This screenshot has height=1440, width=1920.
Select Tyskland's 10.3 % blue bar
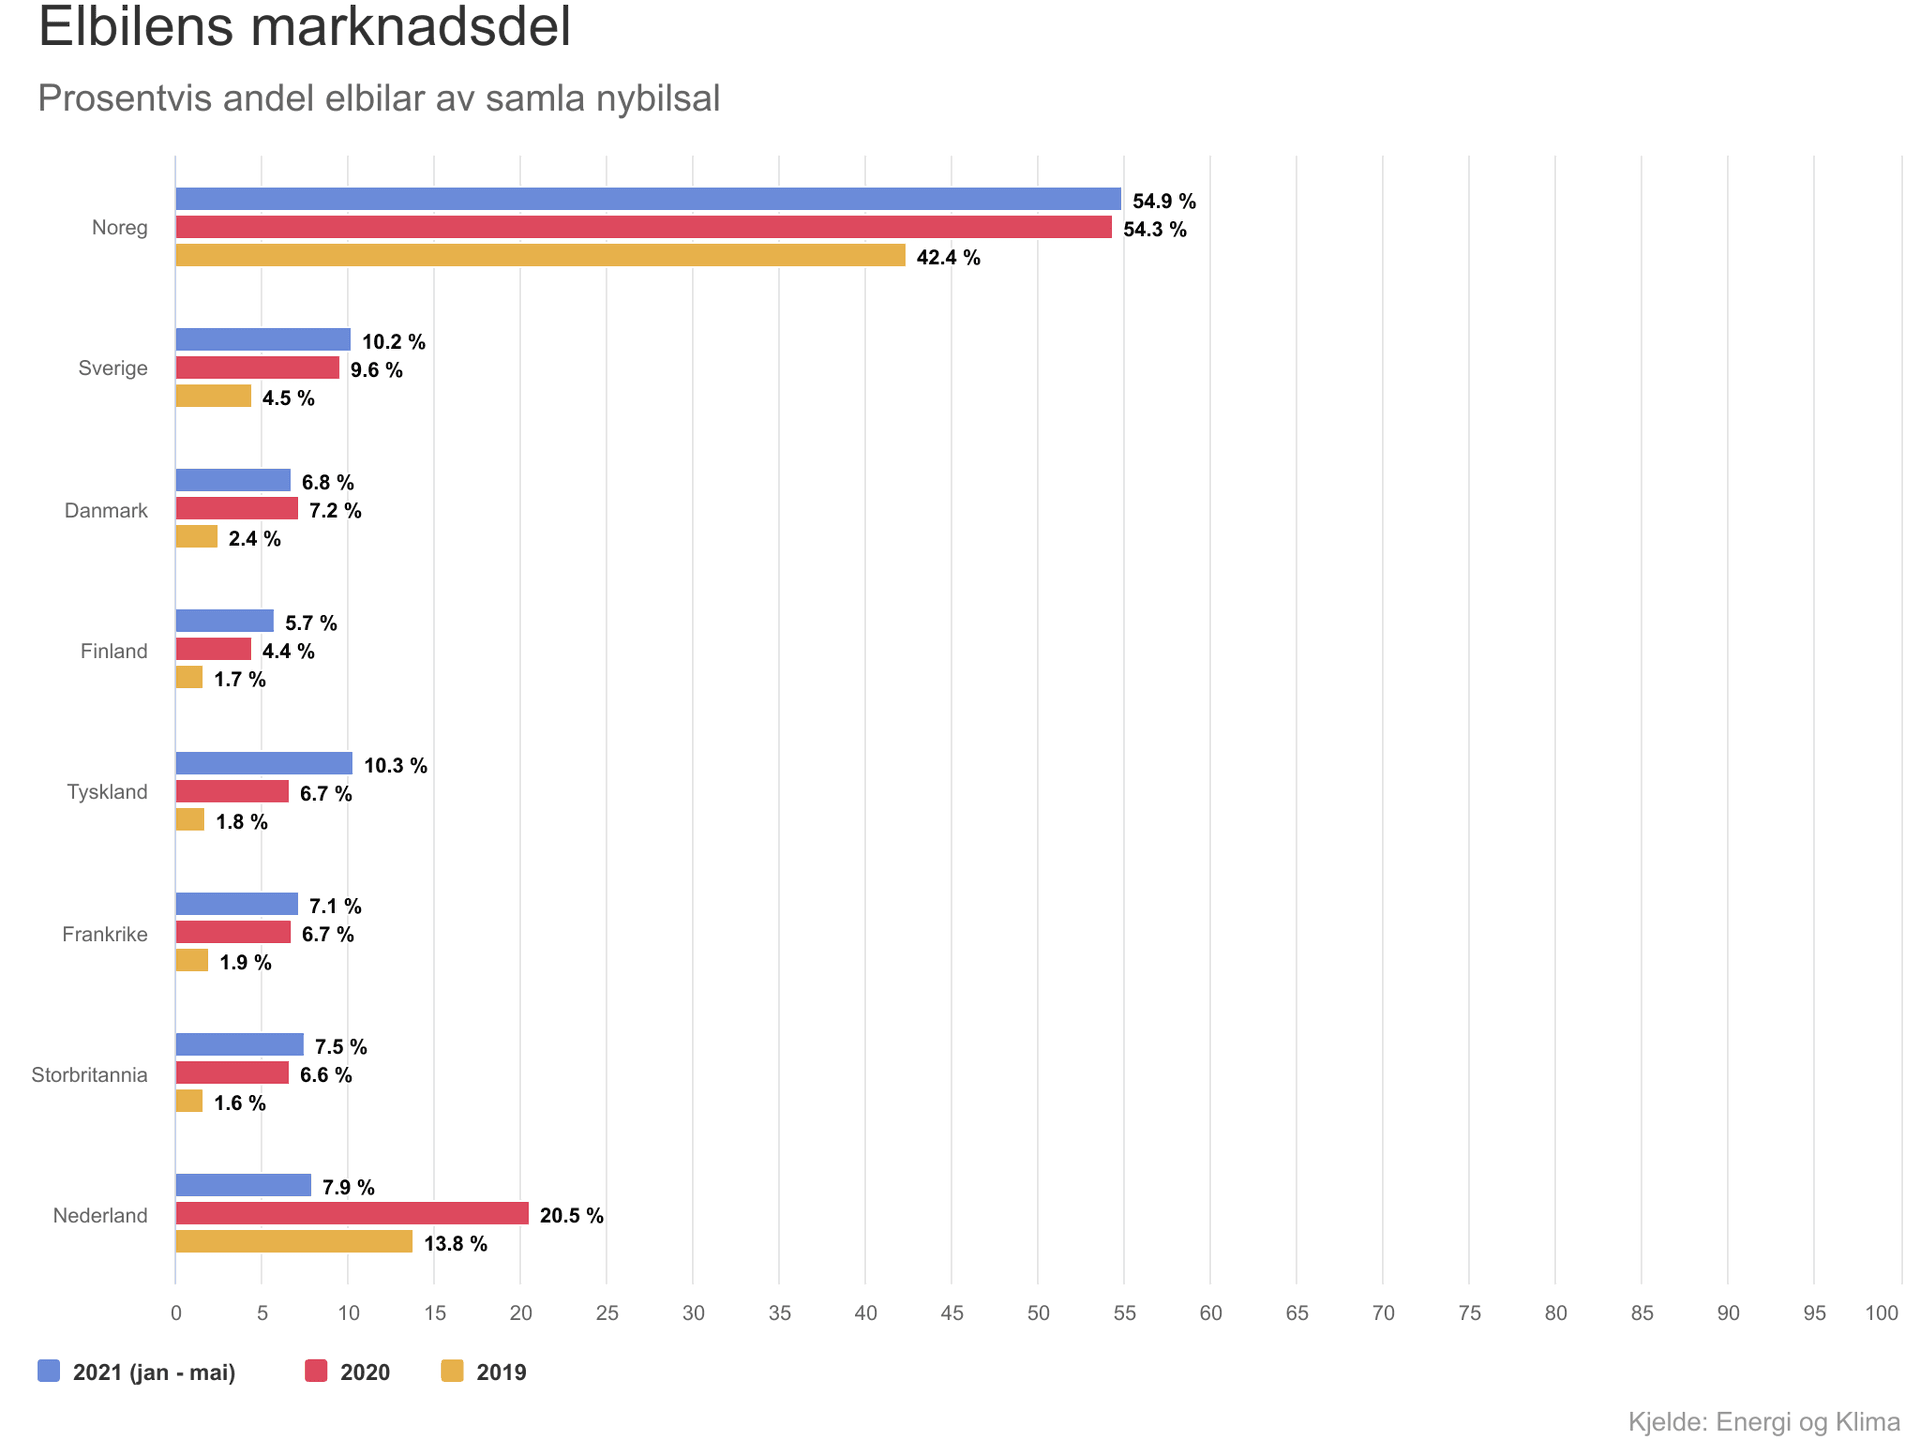(x=264, y=764)
